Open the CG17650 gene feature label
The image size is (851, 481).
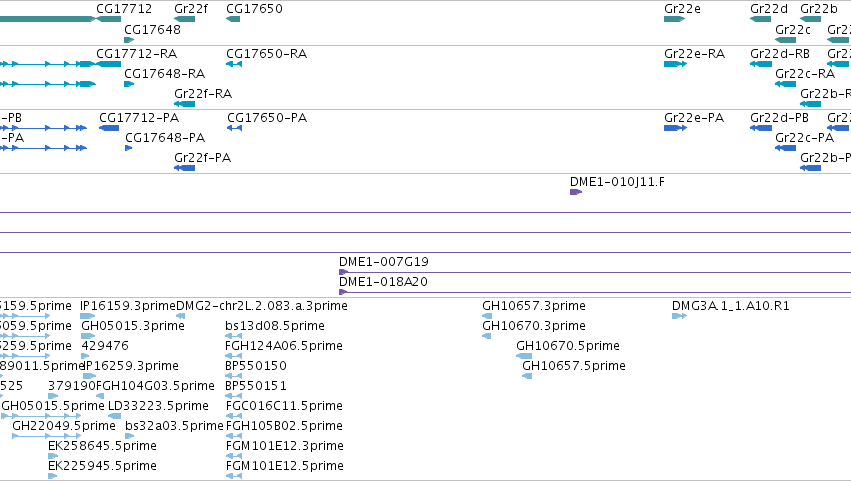click(254, 9)
